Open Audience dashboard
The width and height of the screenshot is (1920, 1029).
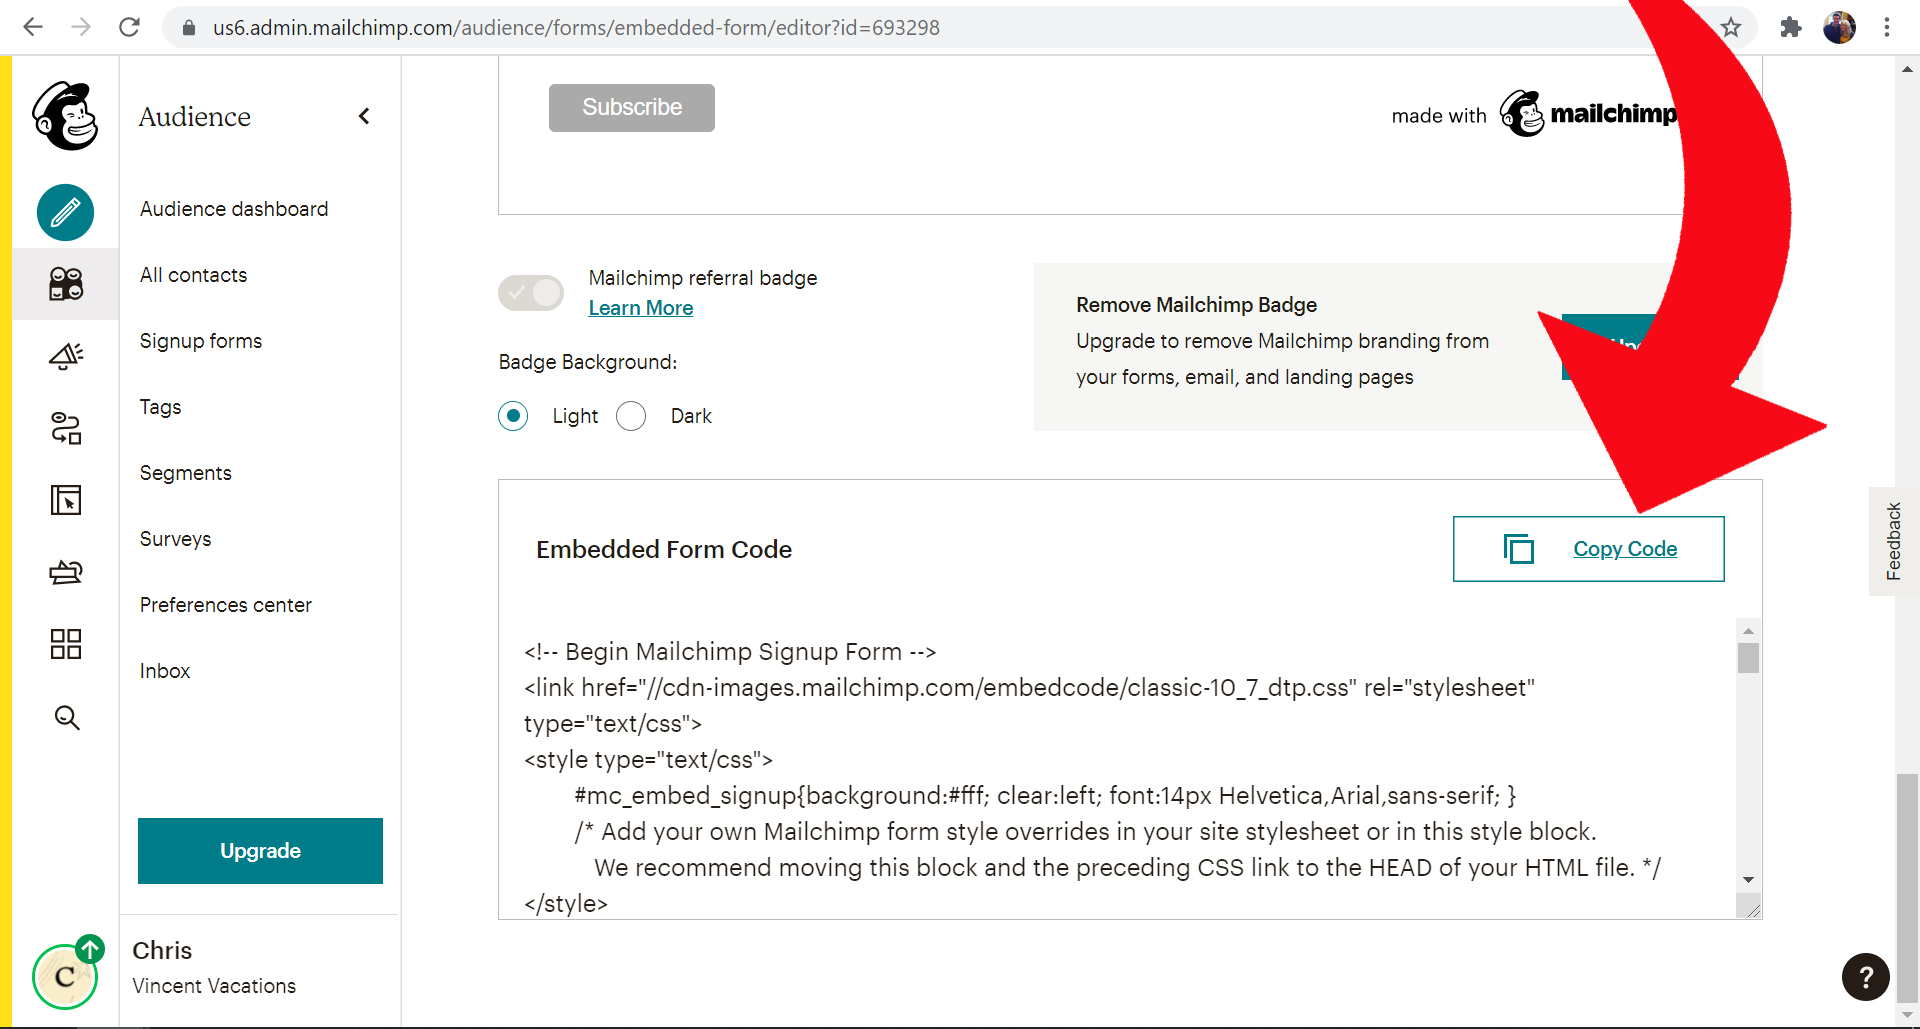(234, 209)
